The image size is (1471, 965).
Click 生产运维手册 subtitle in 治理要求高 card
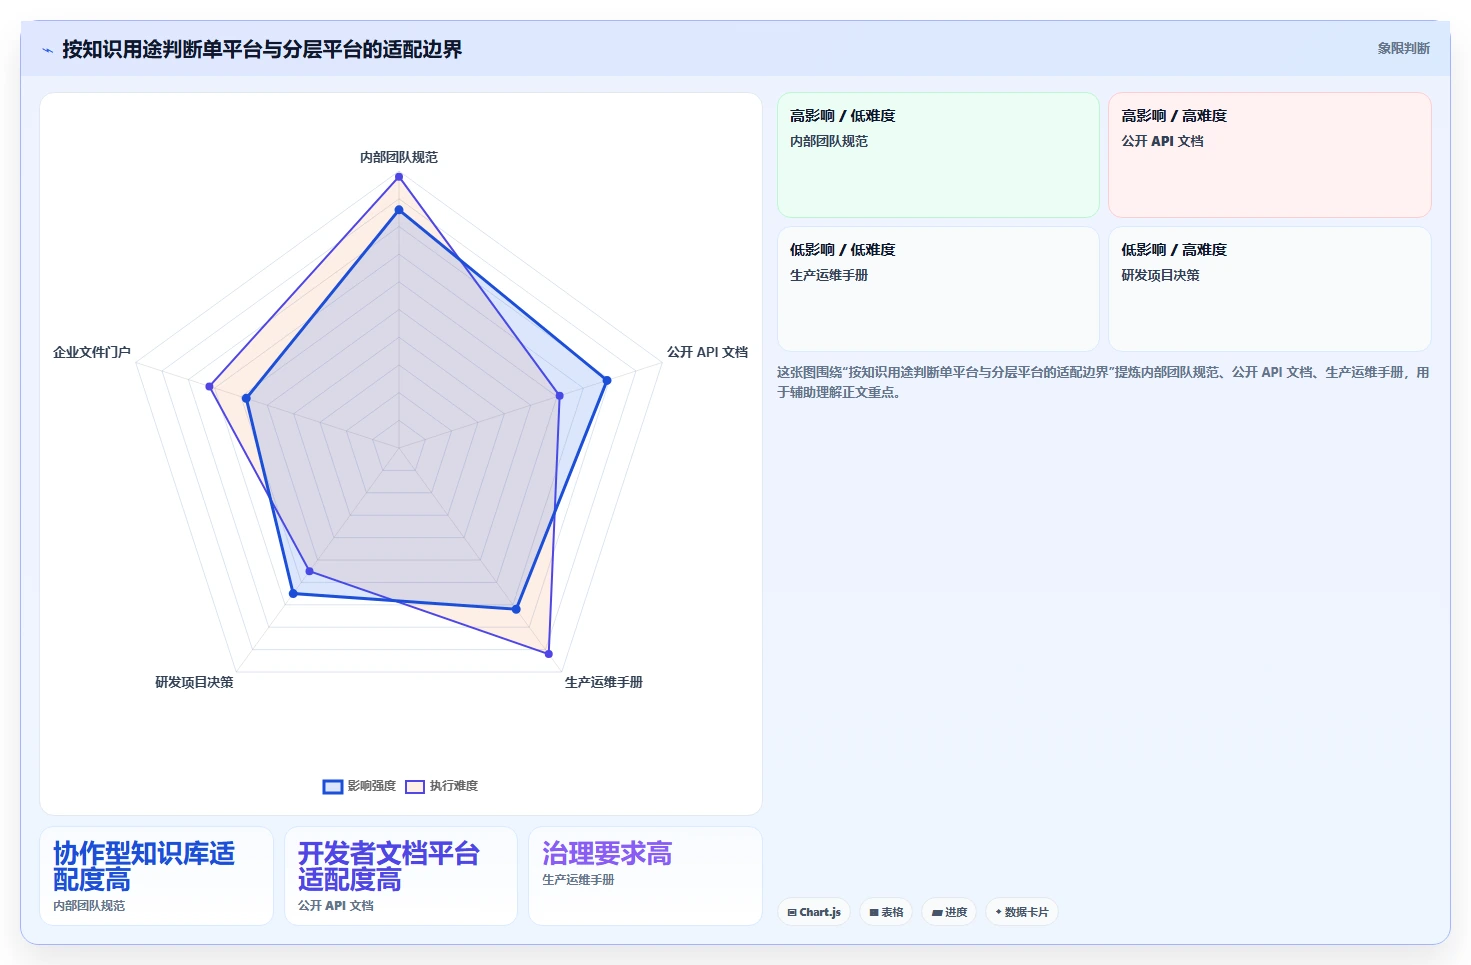click(578, 880)
